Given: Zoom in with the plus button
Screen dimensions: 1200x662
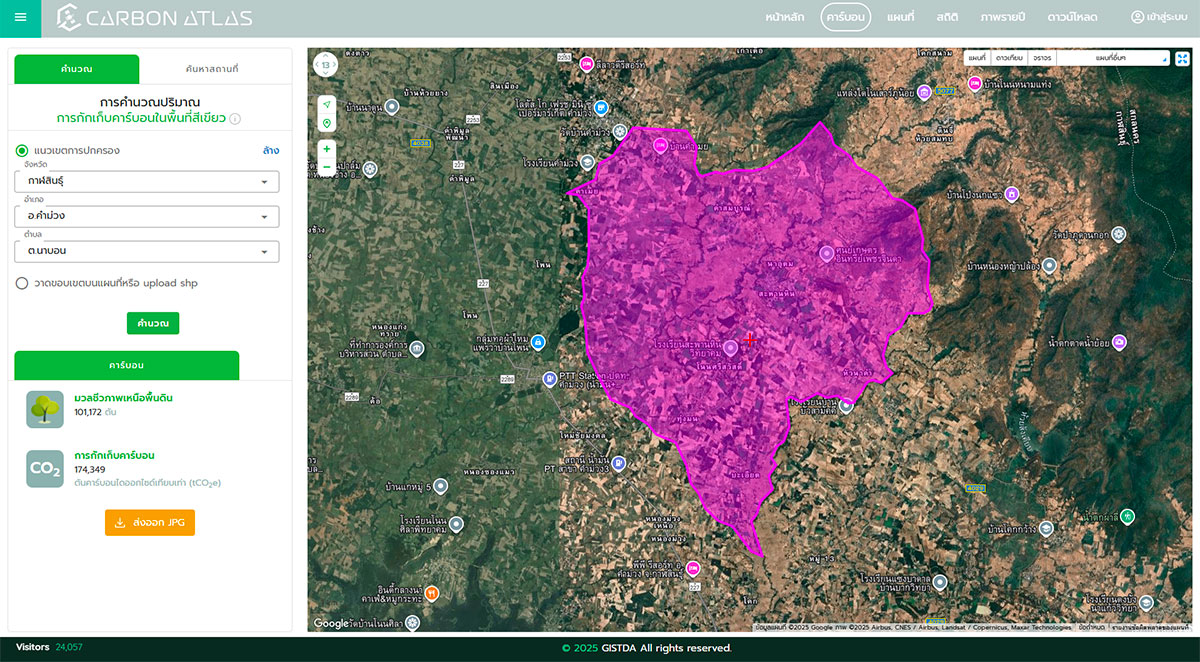Looking at the screenshot, I should (x=327, y=148).
